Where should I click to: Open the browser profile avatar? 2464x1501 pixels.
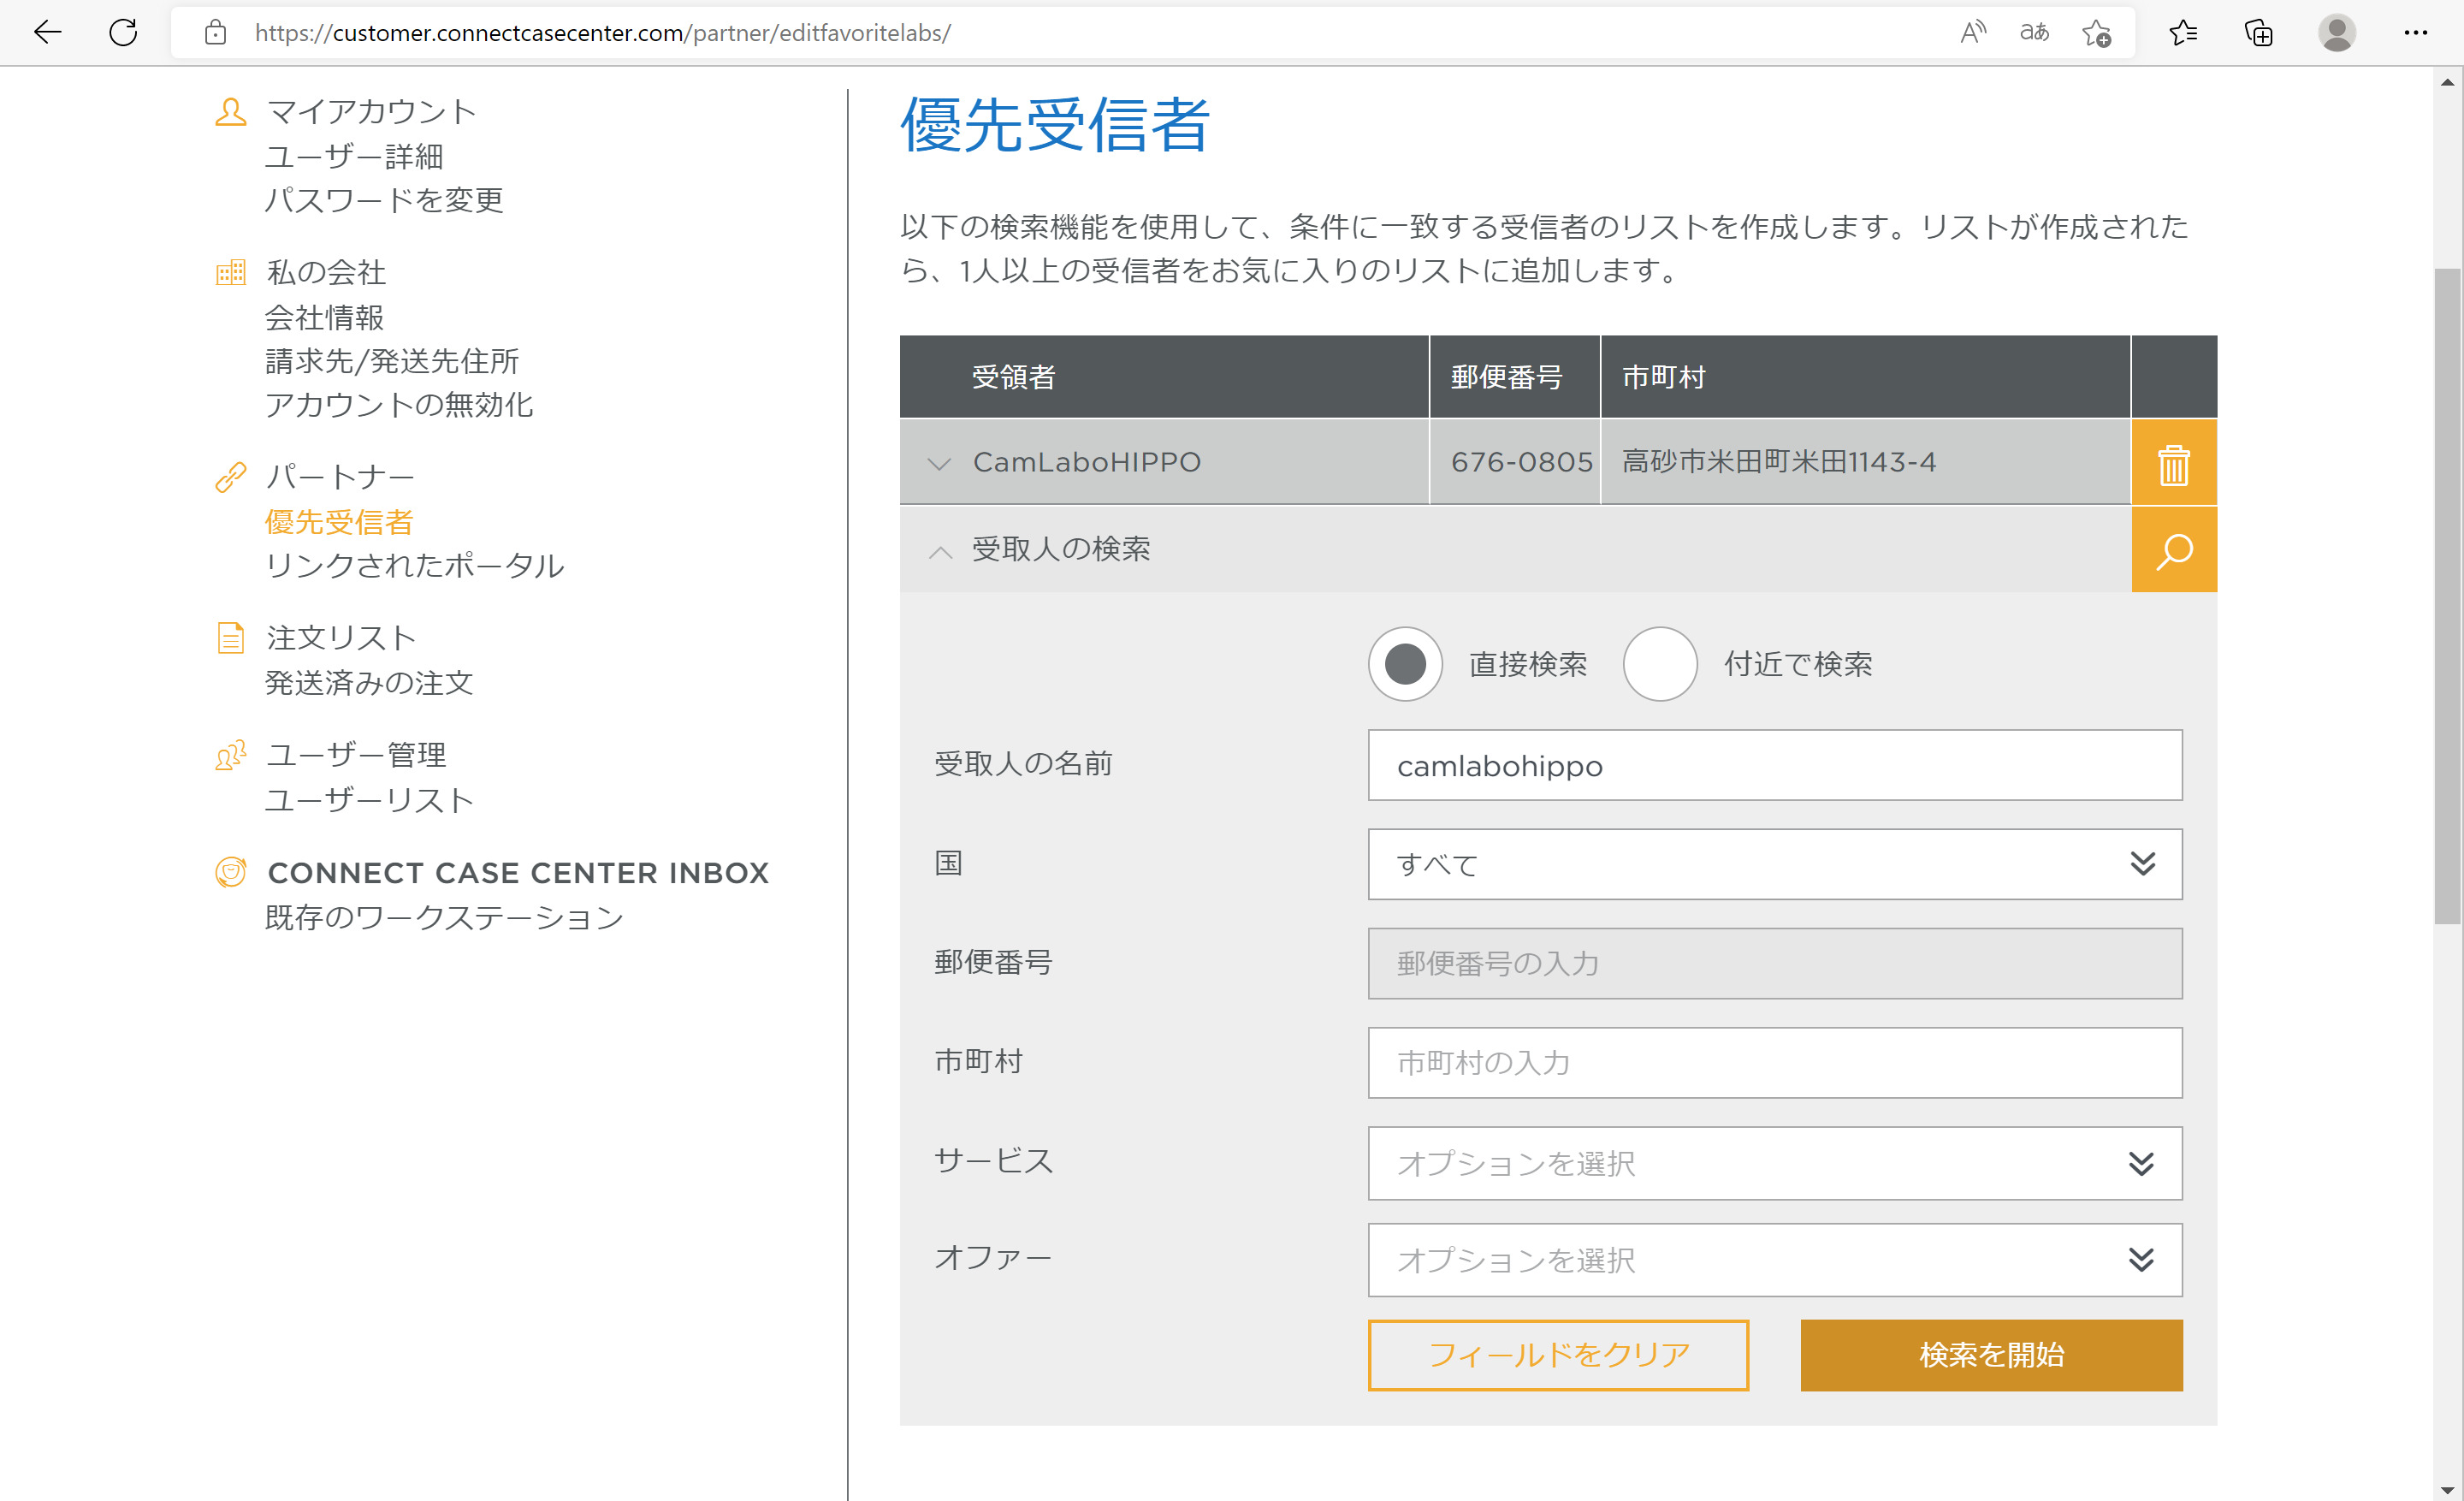[2337, 33]
